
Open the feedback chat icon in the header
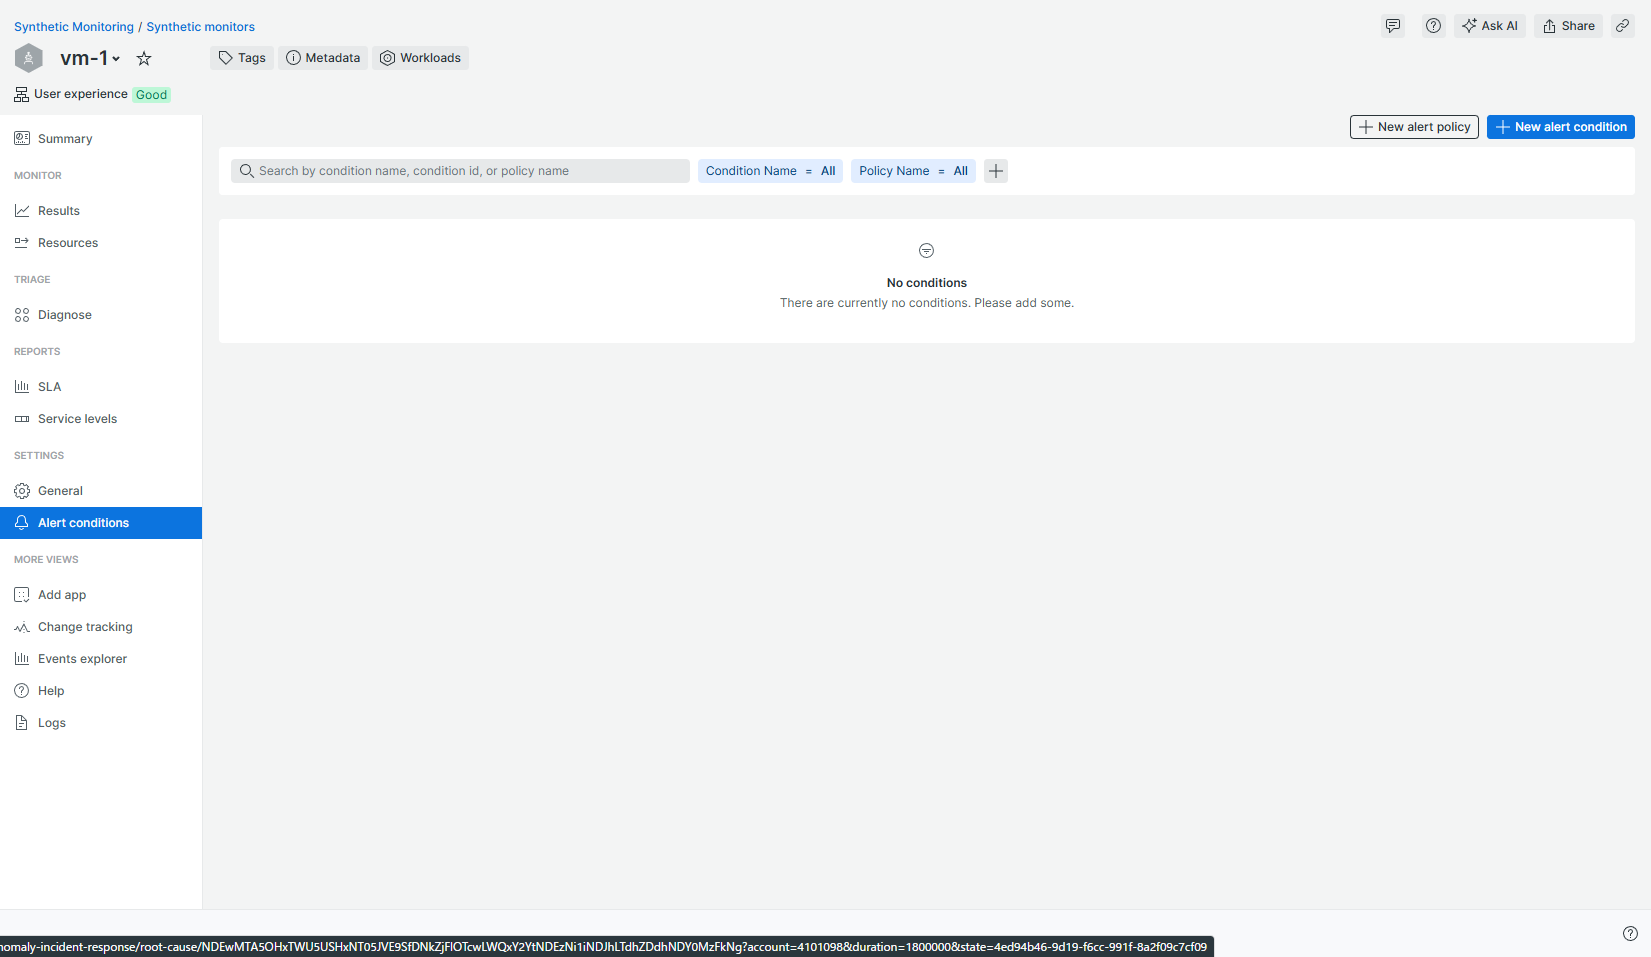1393,26
